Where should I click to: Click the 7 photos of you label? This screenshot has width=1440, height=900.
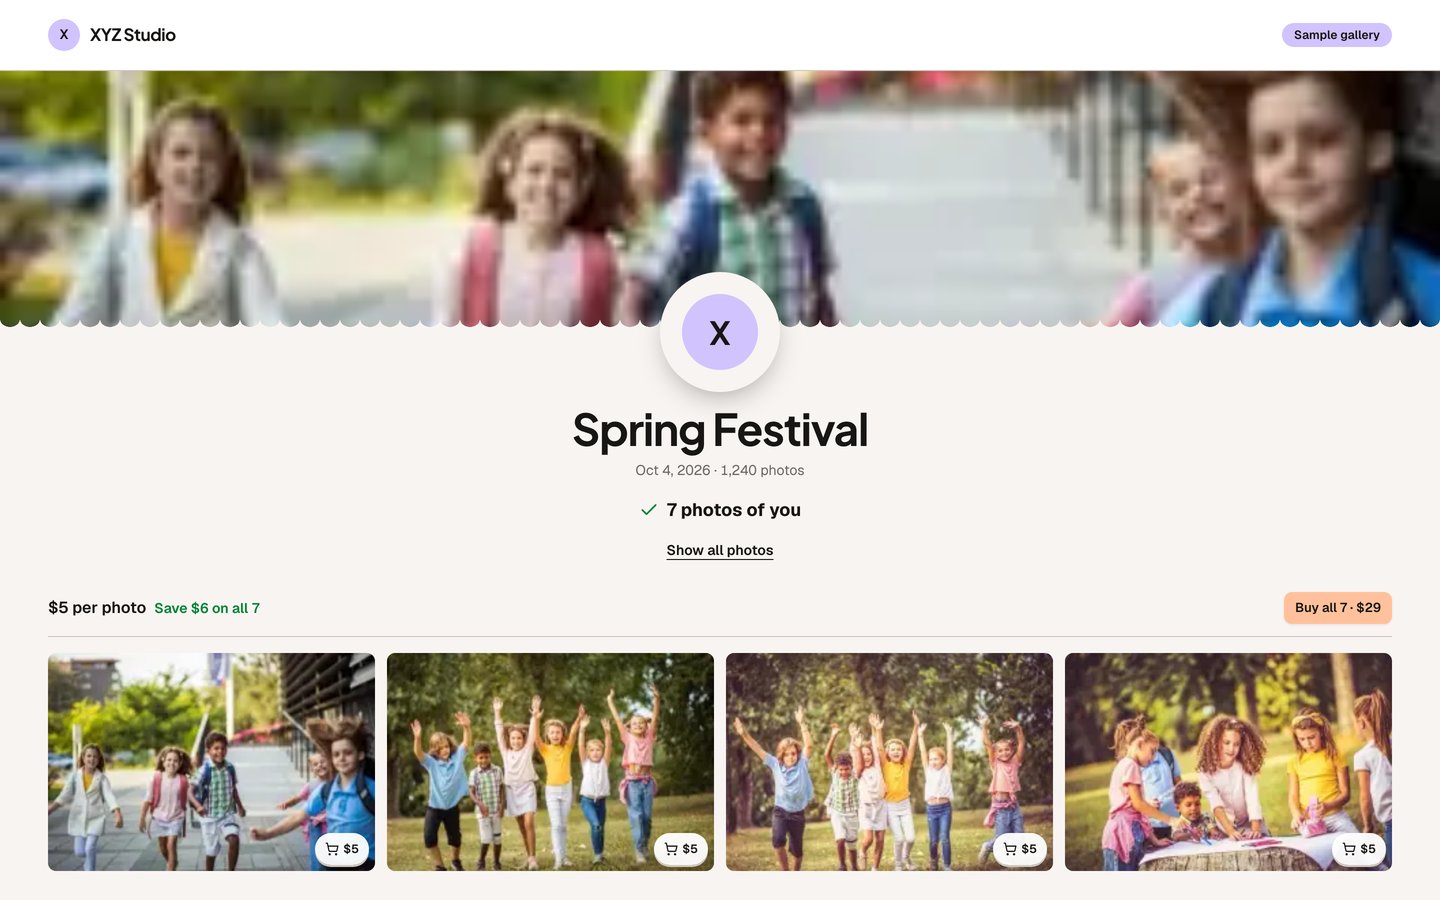coord(733,510)
